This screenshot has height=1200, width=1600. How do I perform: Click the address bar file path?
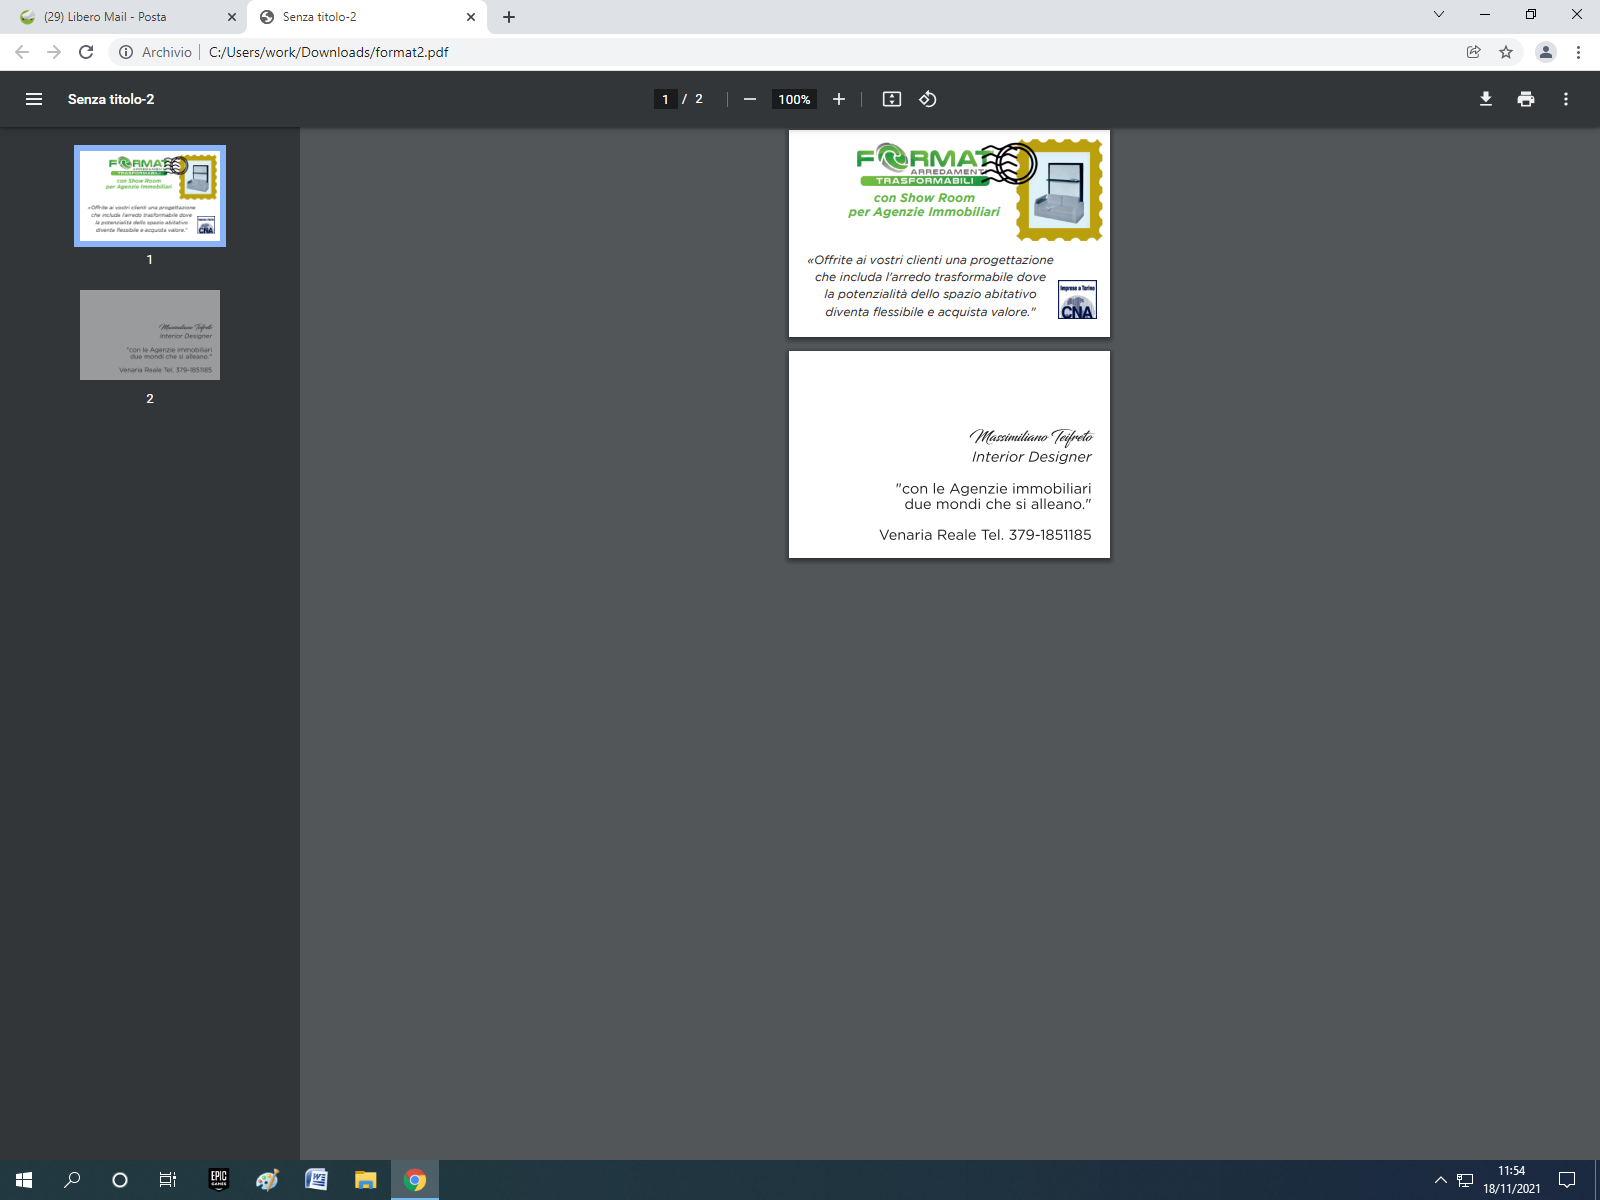329,52
